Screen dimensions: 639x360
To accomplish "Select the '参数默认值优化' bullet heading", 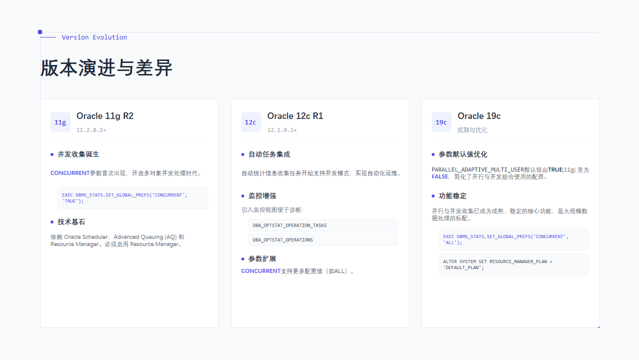I will pos(463,154).
